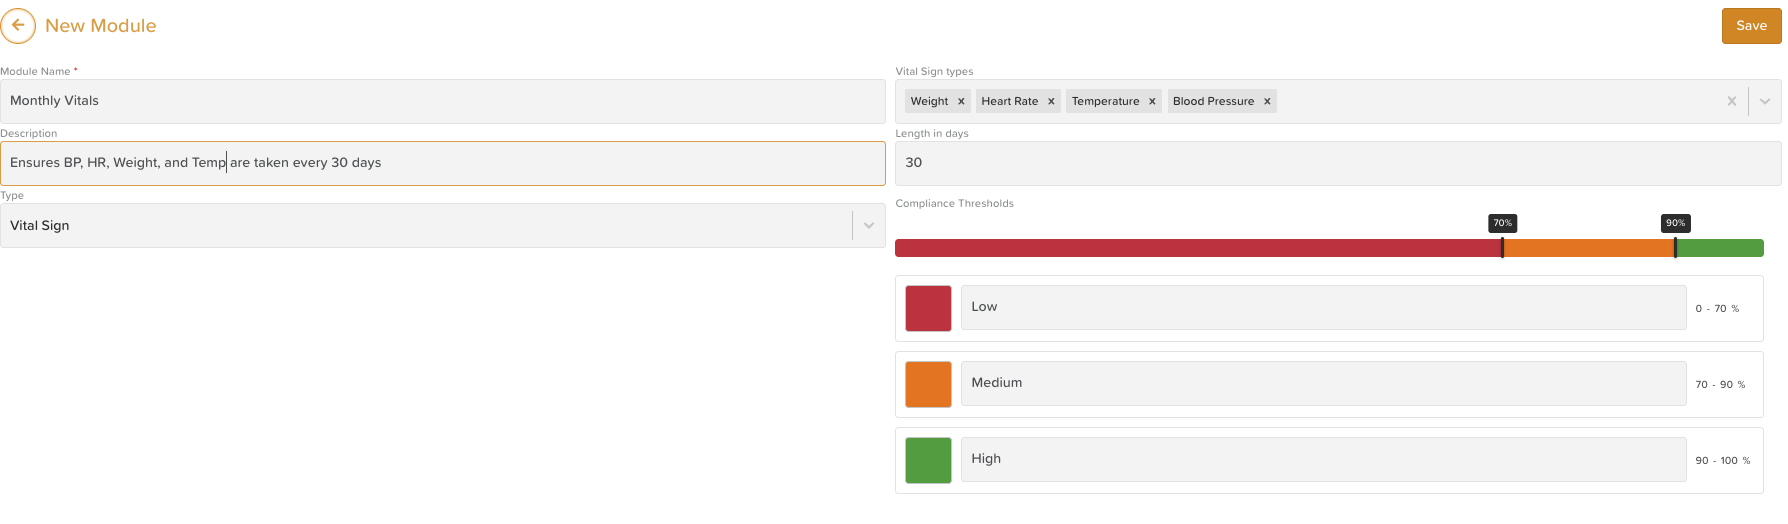Click the back arrow icon
Image resolution: width=1788 pixels, height=524 pixels.
pyautogui.click(x=18, y=26)
